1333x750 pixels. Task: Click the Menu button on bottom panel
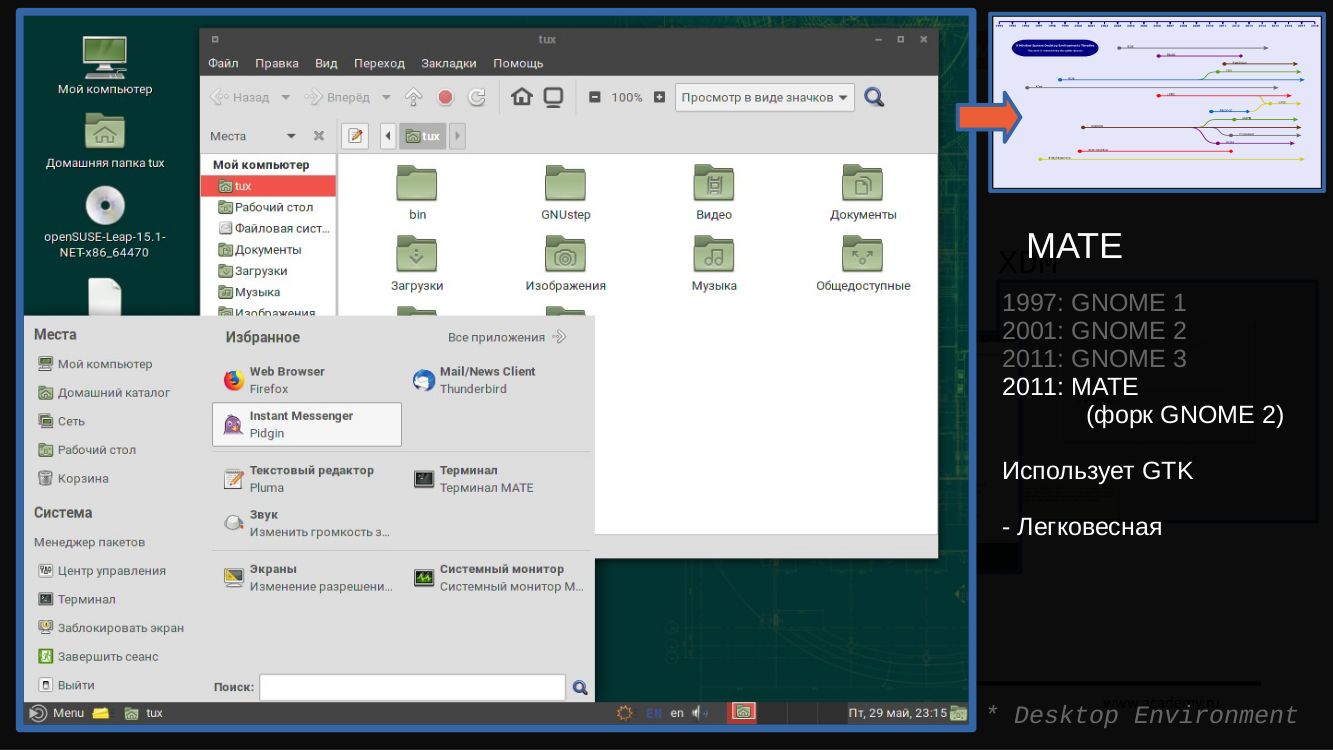[57, 713]
